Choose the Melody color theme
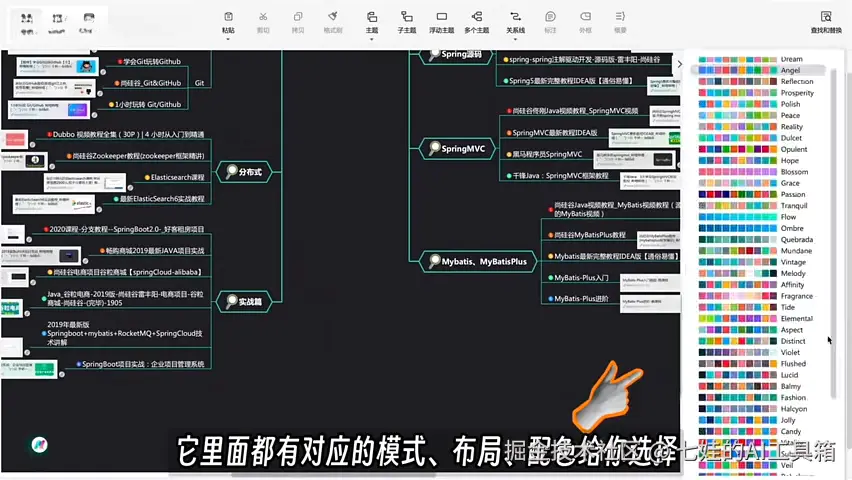 (752, 273)
